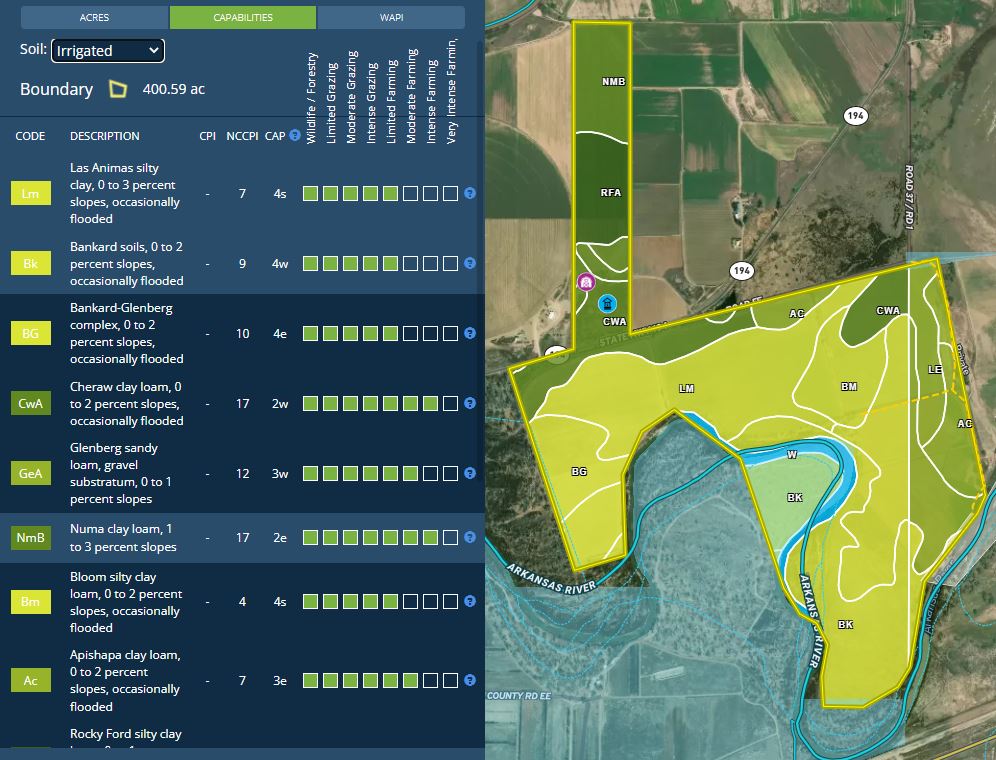Open help icon for Apishapa clay loam row
Viewport: 996px width, 760px height.
coord(470,681)
